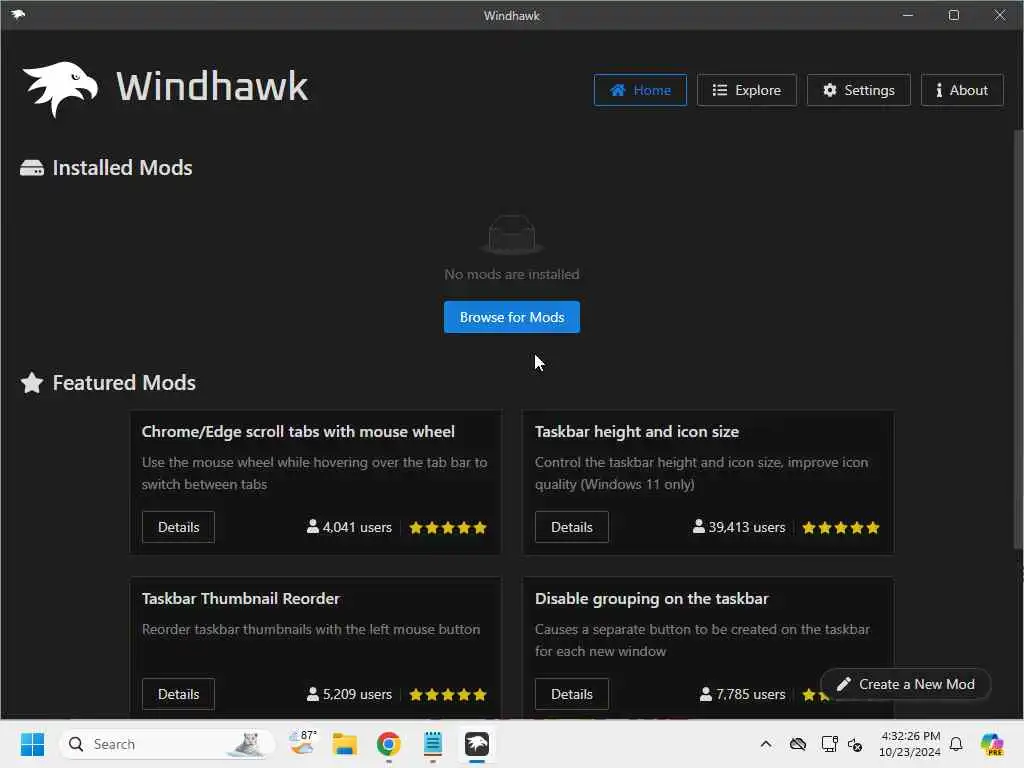Click the taskbar Search box
1024x768 pixels.
point(167,744)
